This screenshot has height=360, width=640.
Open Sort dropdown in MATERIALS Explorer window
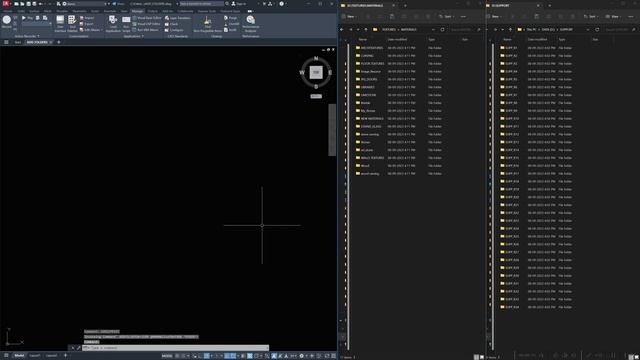click(446, 16)
